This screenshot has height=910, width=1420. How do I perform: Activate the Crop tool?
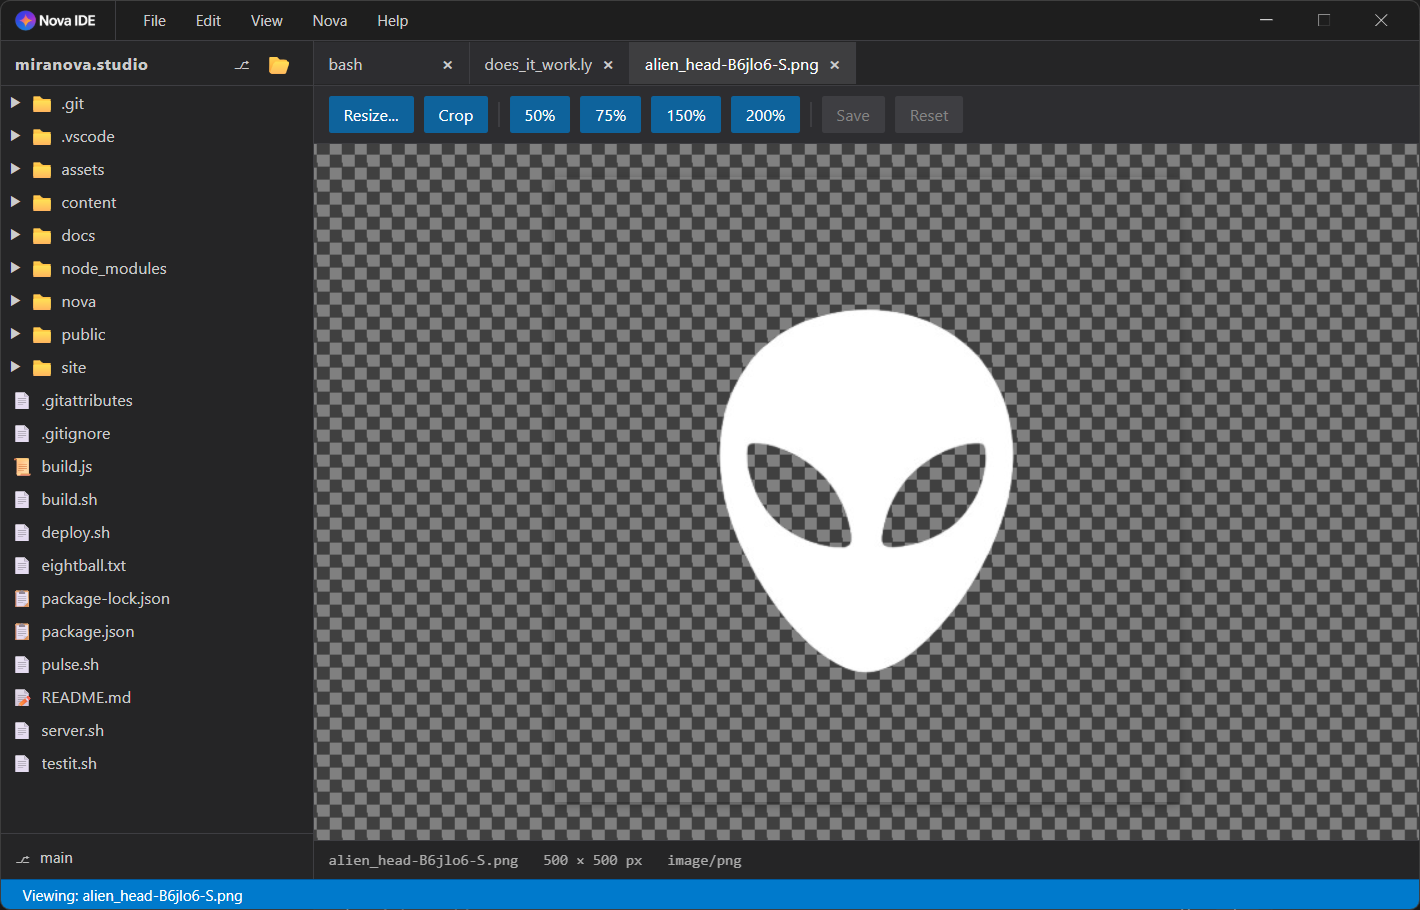455,114
